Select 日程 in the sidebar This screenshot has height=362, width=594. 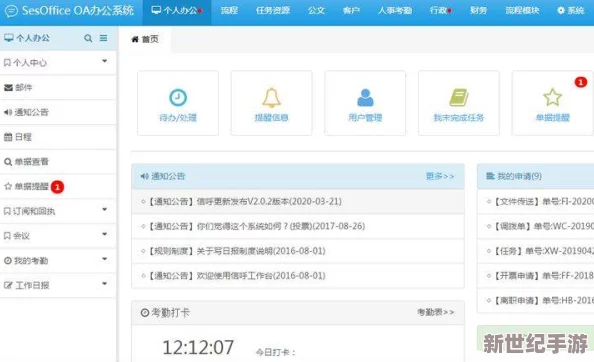[58, 137]
